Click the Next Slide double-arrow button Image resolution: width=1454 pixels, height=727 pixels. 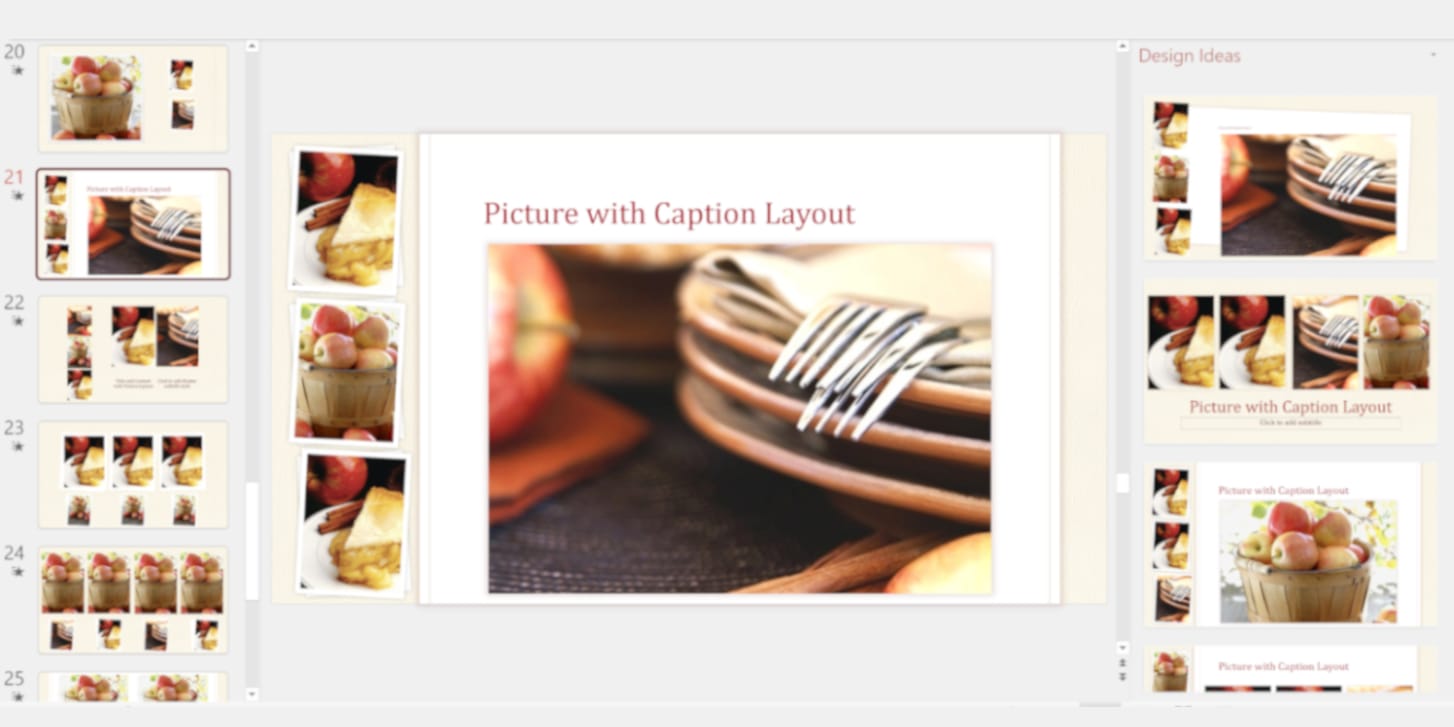tap(1122, 677)
